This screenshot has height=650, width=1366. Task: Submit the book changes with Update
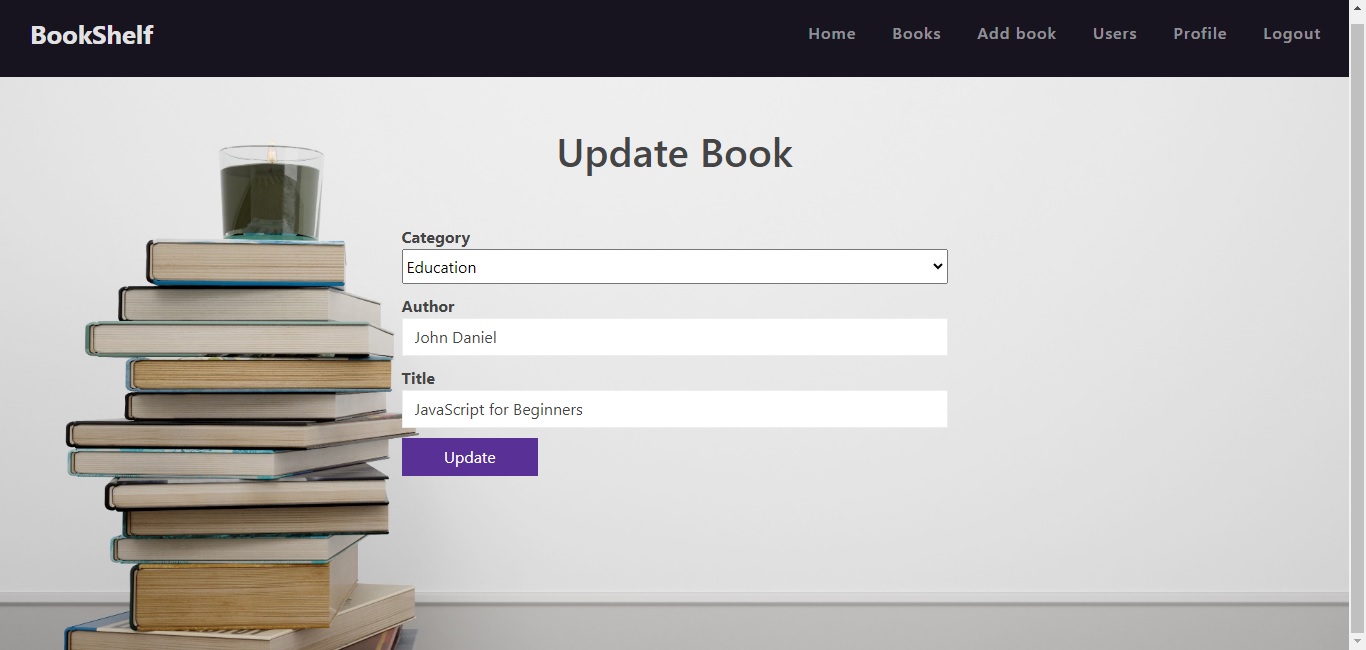pyautogui.click(x=469, y=457)
